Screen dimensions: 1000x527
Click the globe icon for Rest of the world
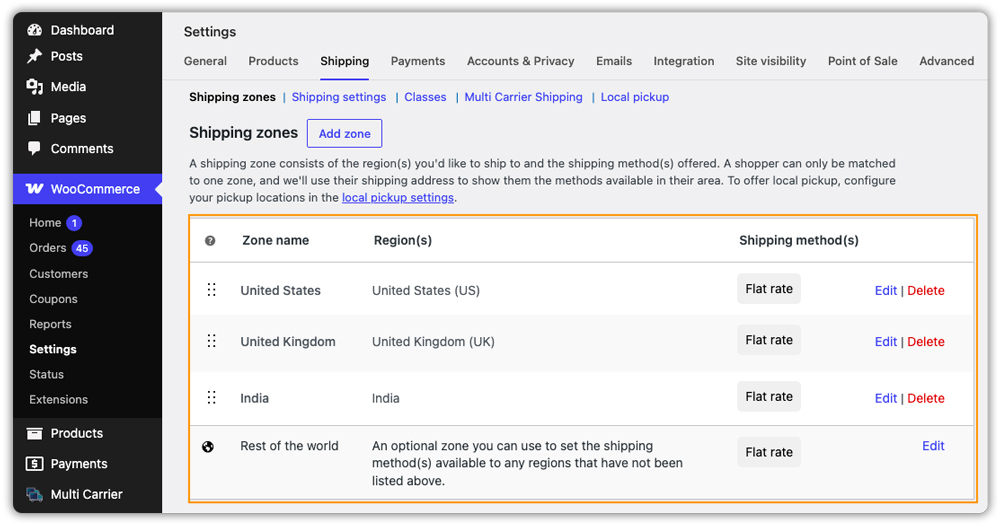pyautogui.click(x=208, y=447)
